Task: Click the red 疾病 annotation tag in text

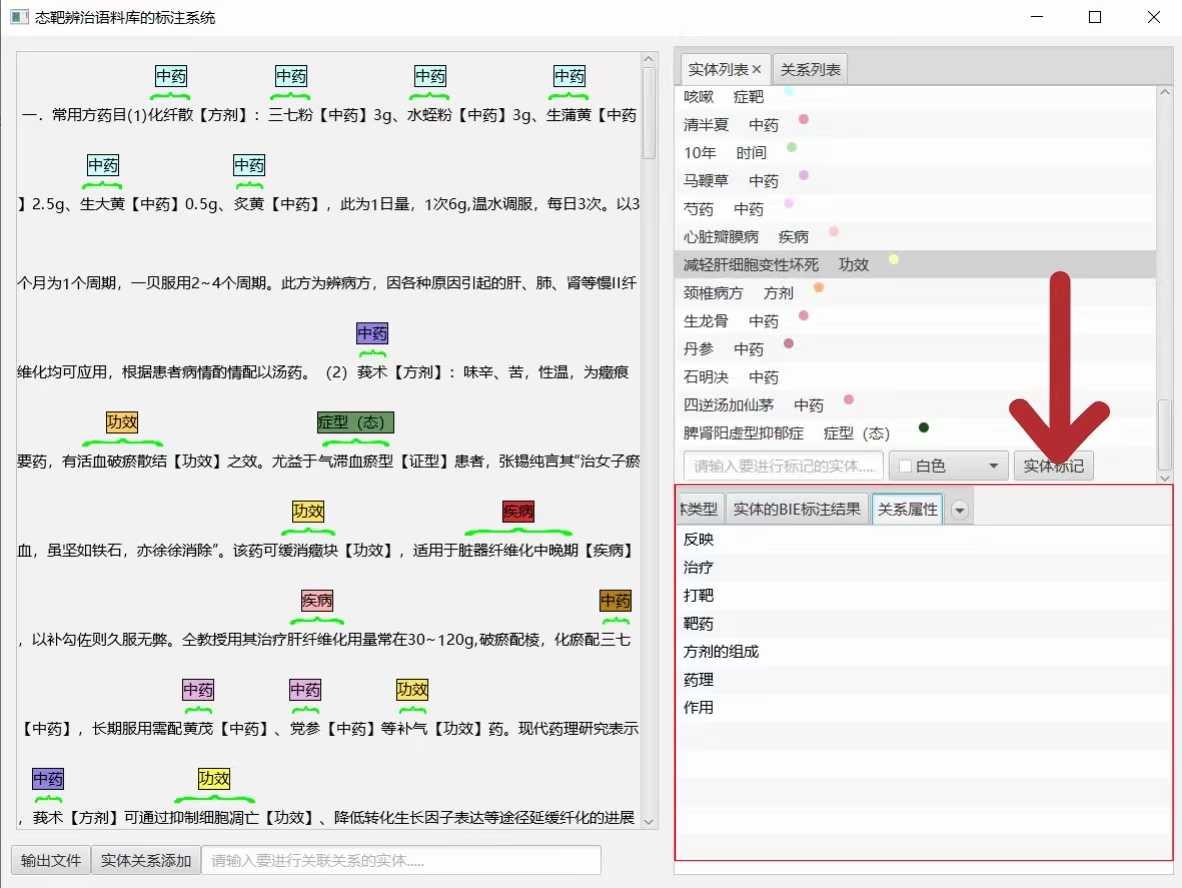Action: point(518,512)
